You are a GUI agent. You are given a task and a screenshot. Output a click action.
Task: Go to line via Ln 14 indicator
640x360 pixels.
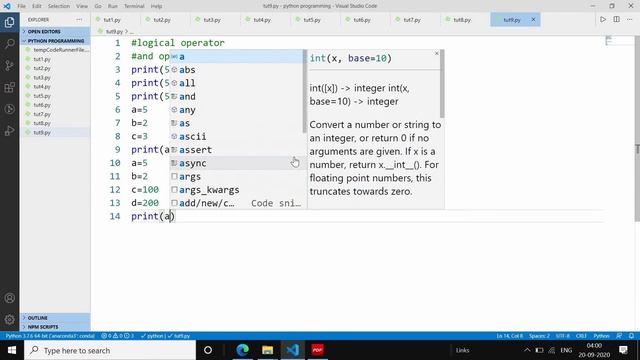[509, 336]
